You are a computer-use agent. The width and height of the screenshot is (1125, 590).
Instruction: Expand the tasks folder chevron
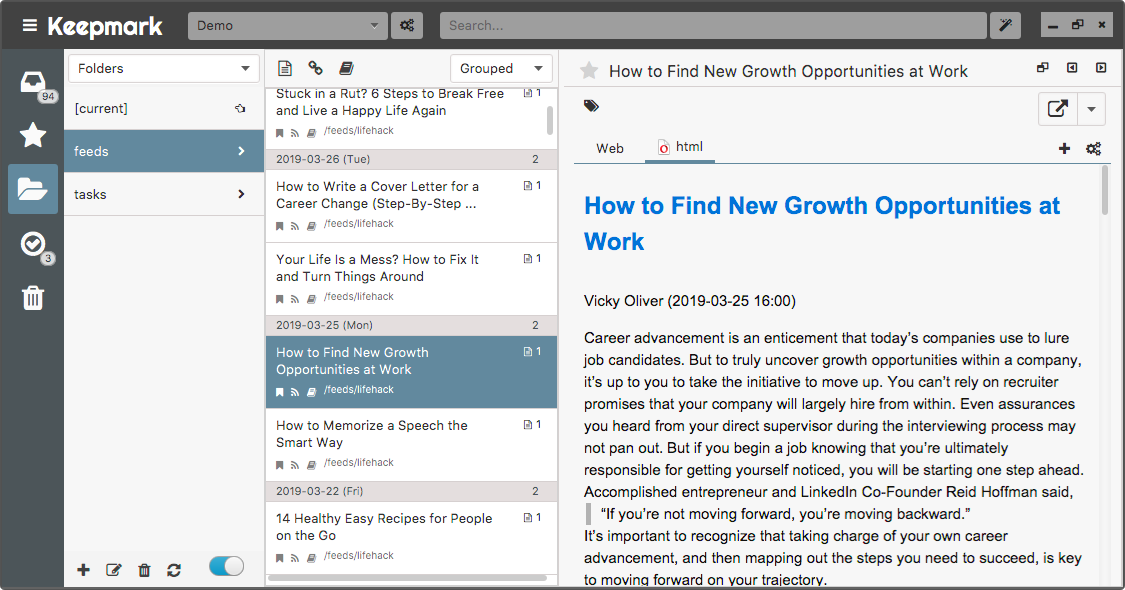tap(241, 194)
